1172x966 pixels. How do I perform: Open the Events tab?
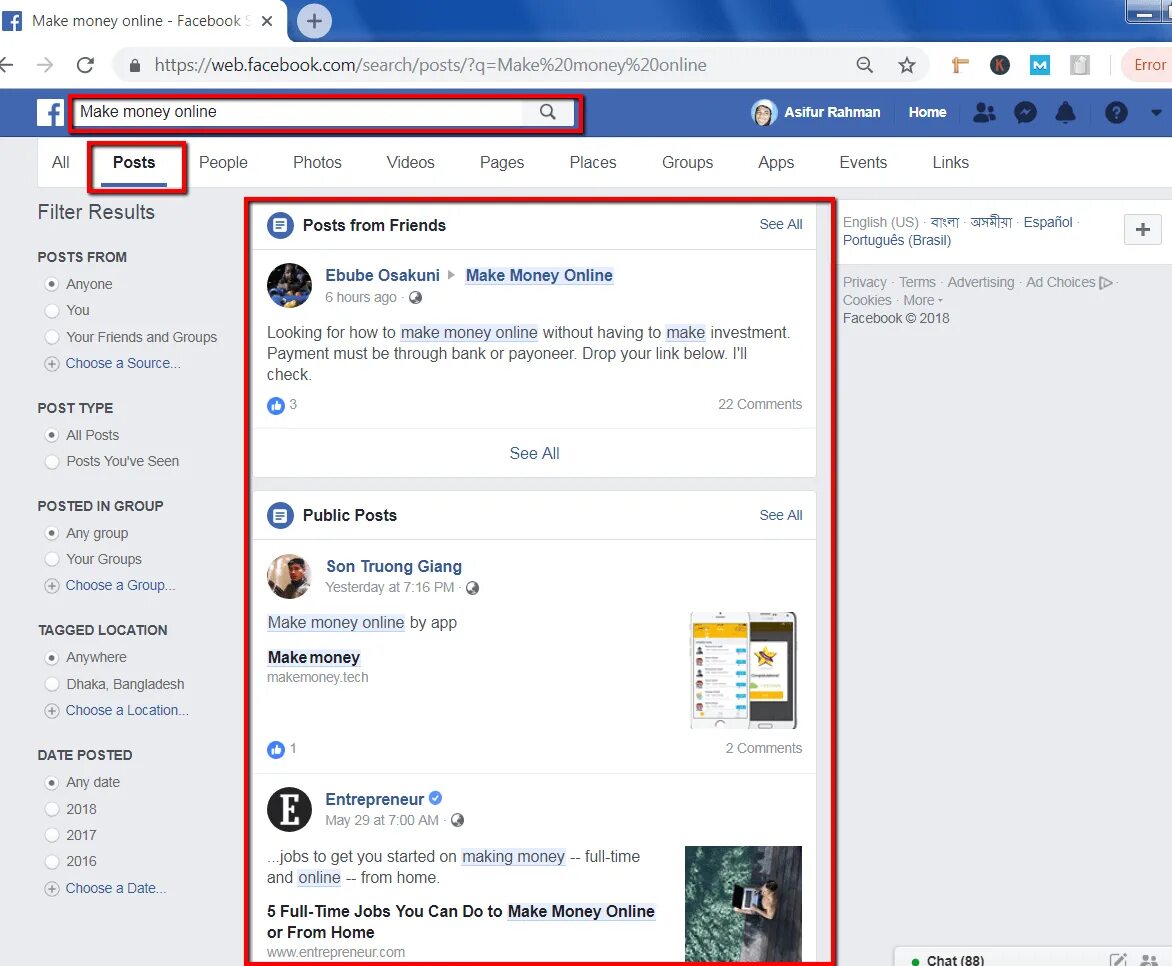click(863, 162)
